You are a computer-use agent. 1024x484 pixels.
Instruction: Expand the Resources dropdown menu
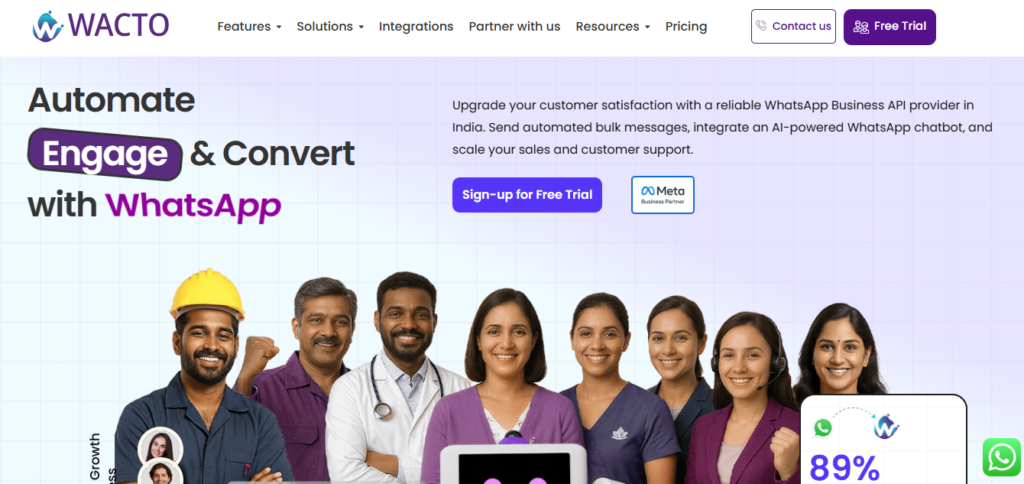[x=613, y=27]
